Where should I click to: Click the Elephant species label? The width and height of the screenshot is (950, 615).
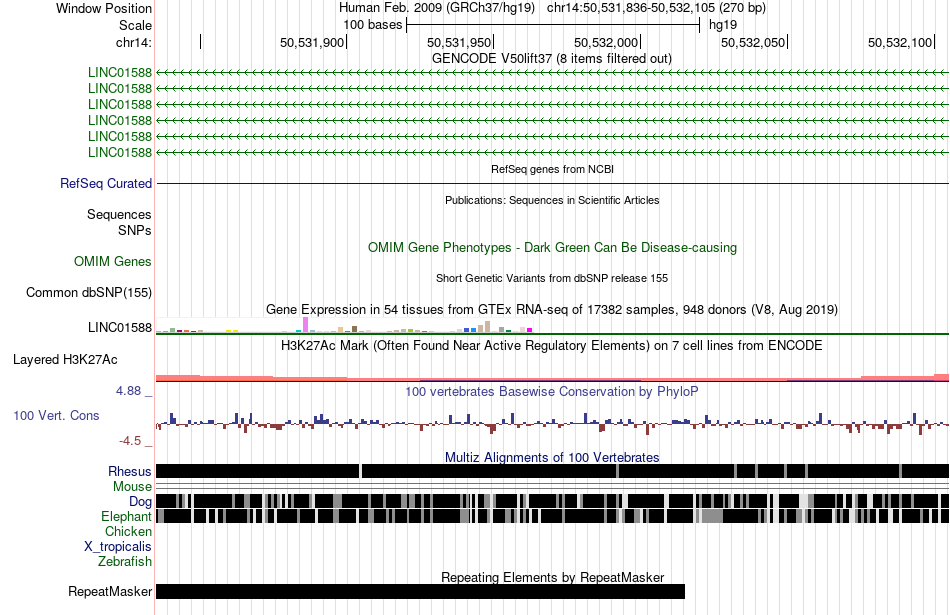(x=126, y=516)
